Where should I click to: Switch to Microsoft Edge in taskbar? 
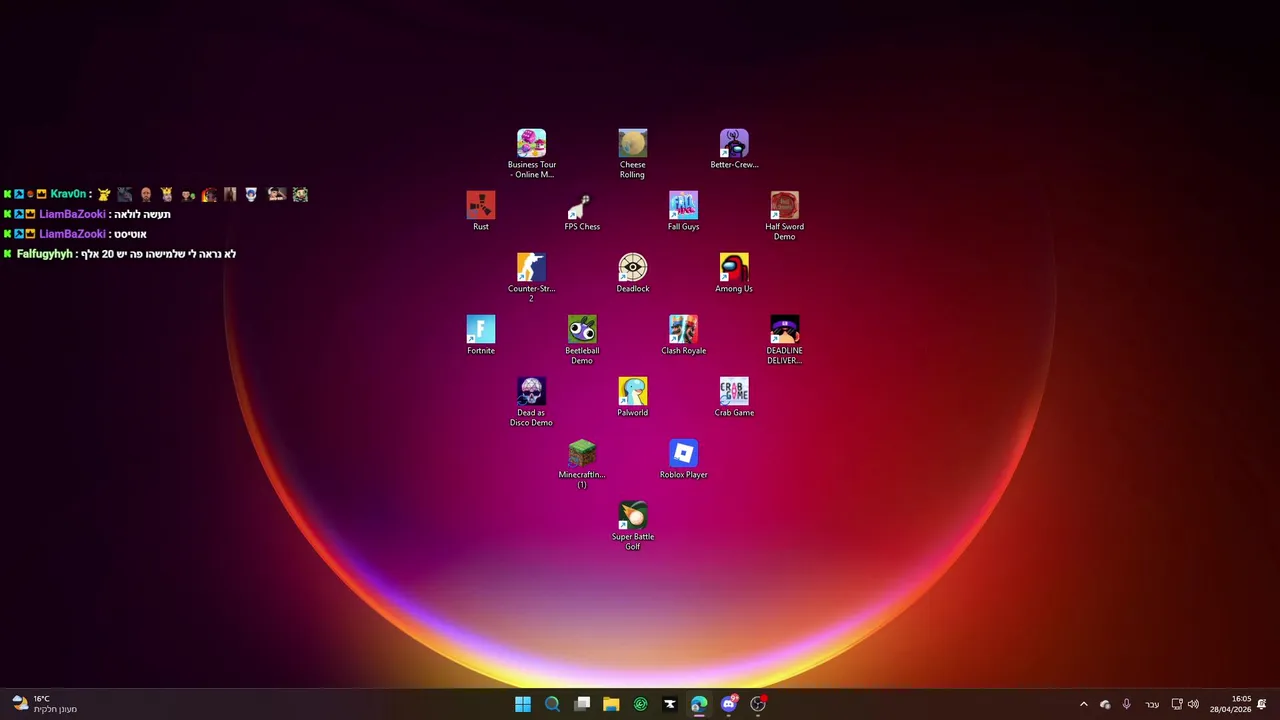(699, 704)
